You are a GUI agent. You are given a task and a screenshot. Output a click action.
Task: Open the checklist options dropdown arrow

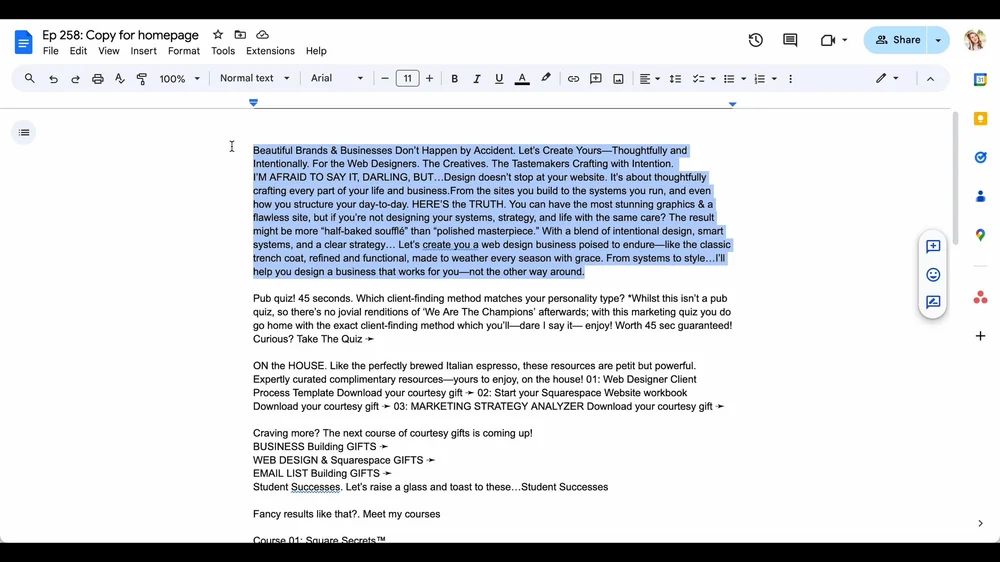point(713,79)
